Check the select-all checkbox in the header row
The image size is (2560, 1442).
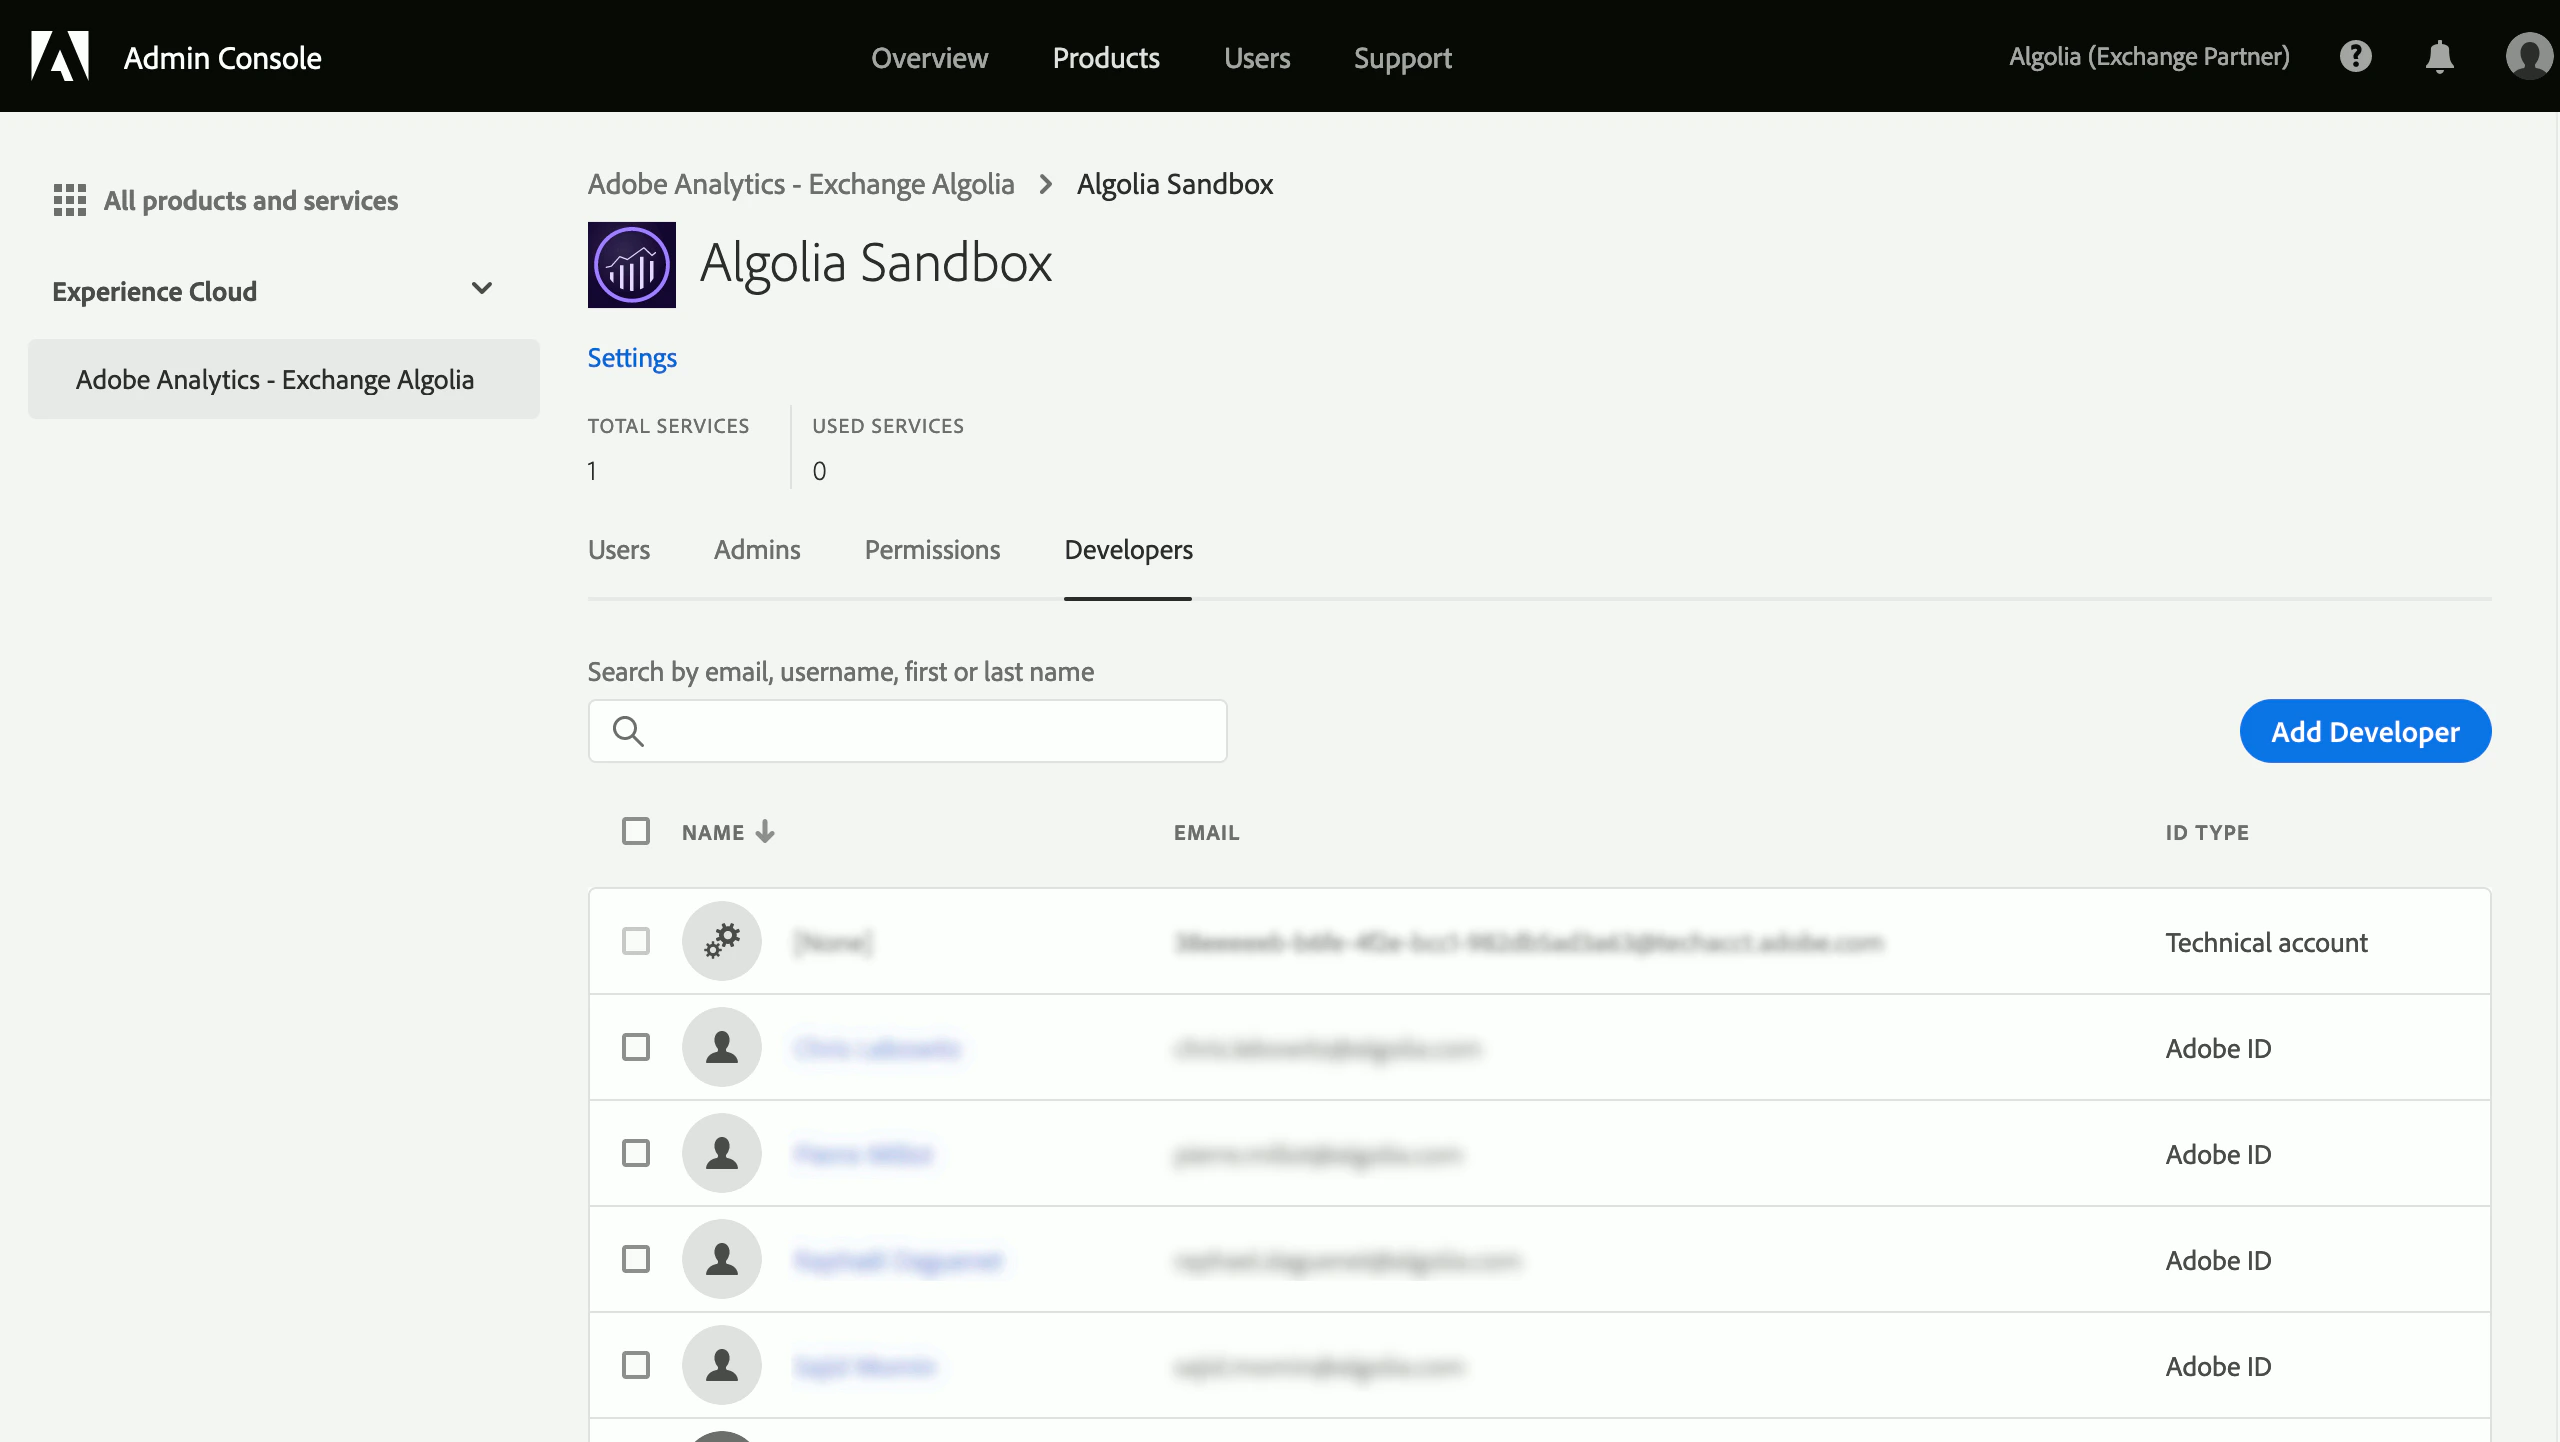tap(637, 831)
